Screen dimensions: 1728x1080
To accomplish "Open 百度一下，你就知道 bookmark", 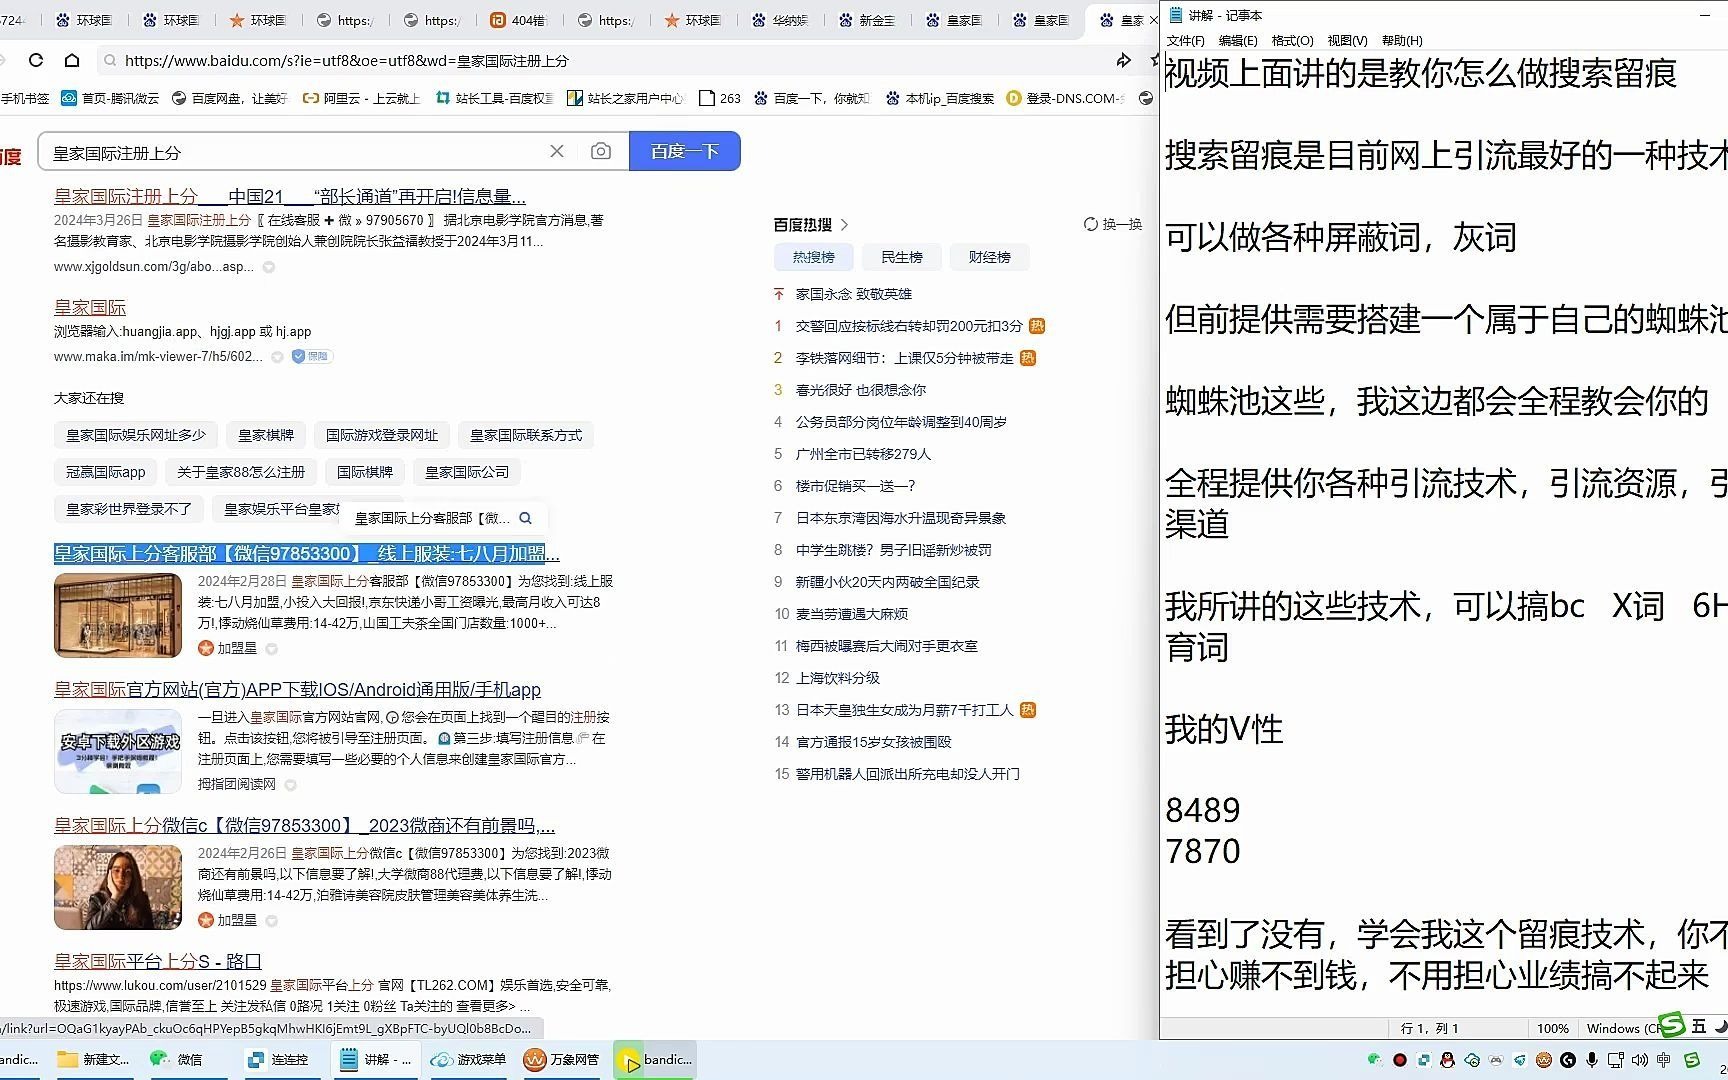I will click(x=812, y=98).
